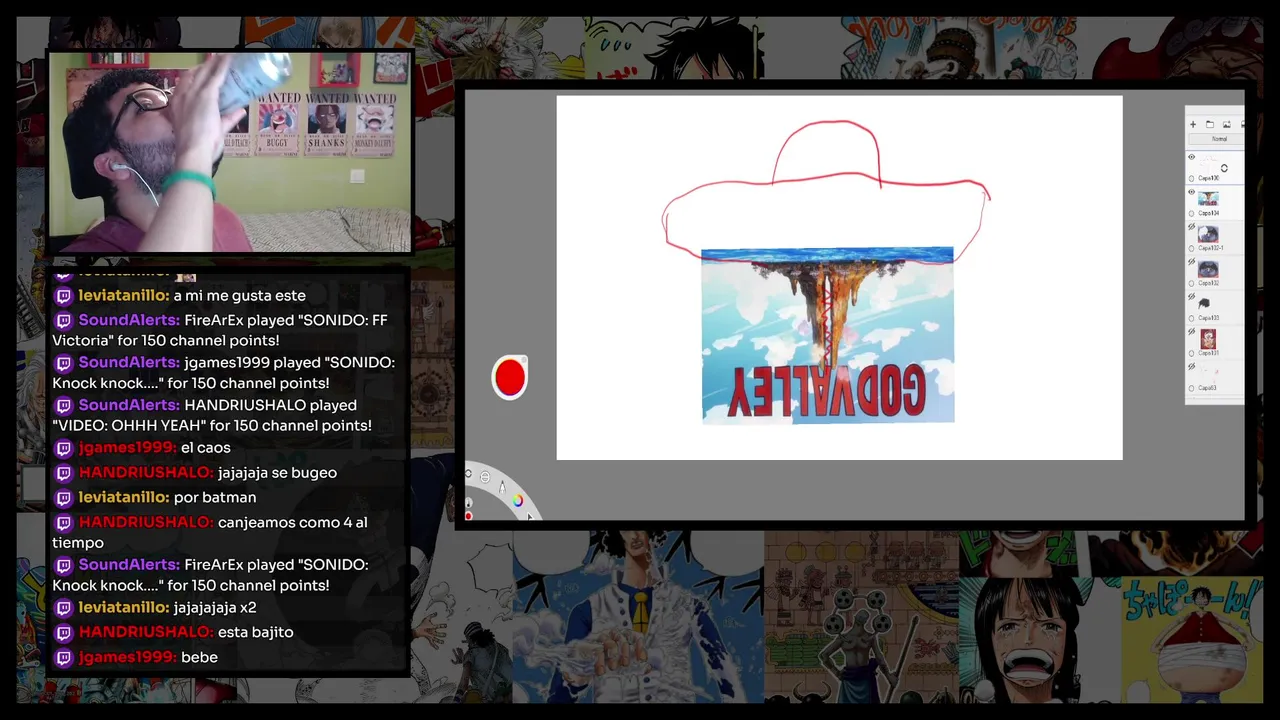The width and height of the screenshot is (1280, 720).
Task: Open HANDRIUSHALO's name on 'jajajaja se bugeo'
Action: 146,472
